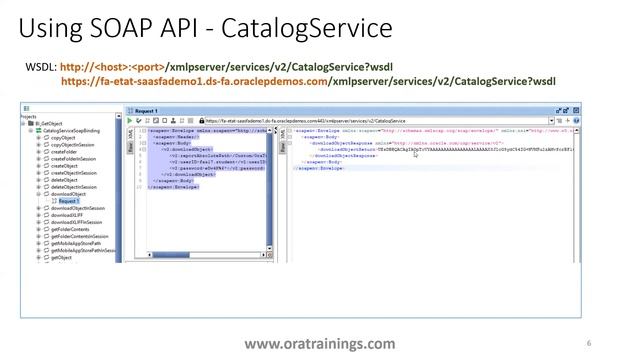The image size is (640, 360).
Task: Click the plus icon next to endpoint dropdown
Action: 567,121
